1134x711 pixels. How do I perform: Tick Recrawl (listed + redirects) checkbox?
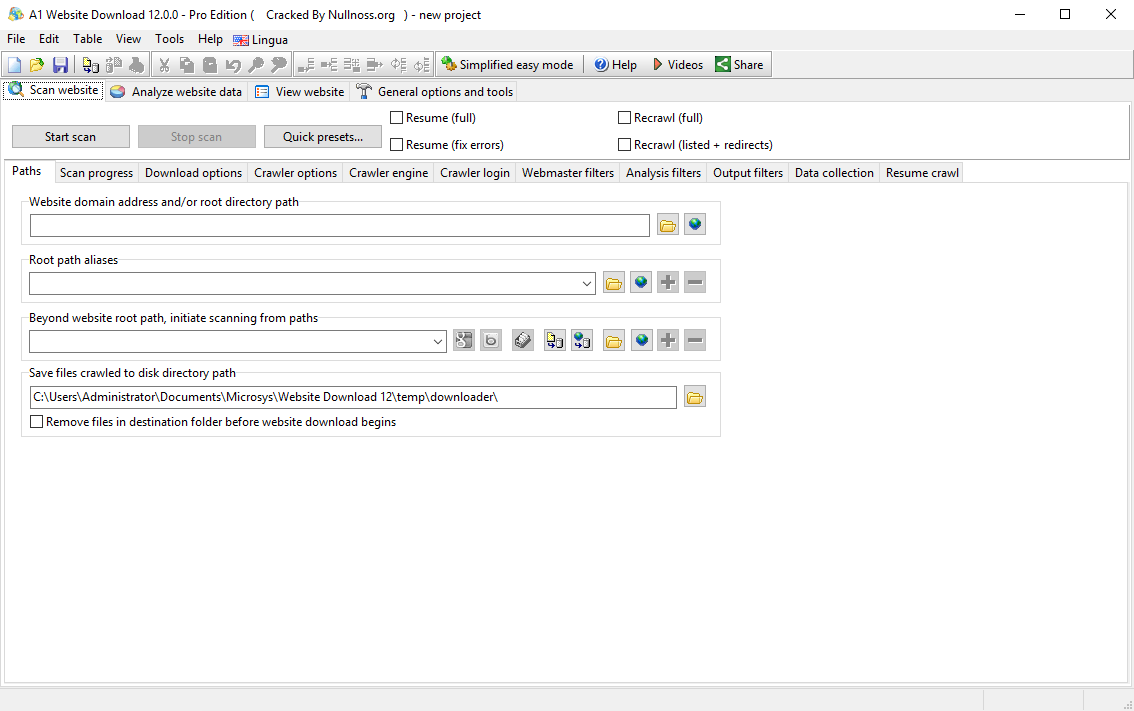tap(624, 145)
